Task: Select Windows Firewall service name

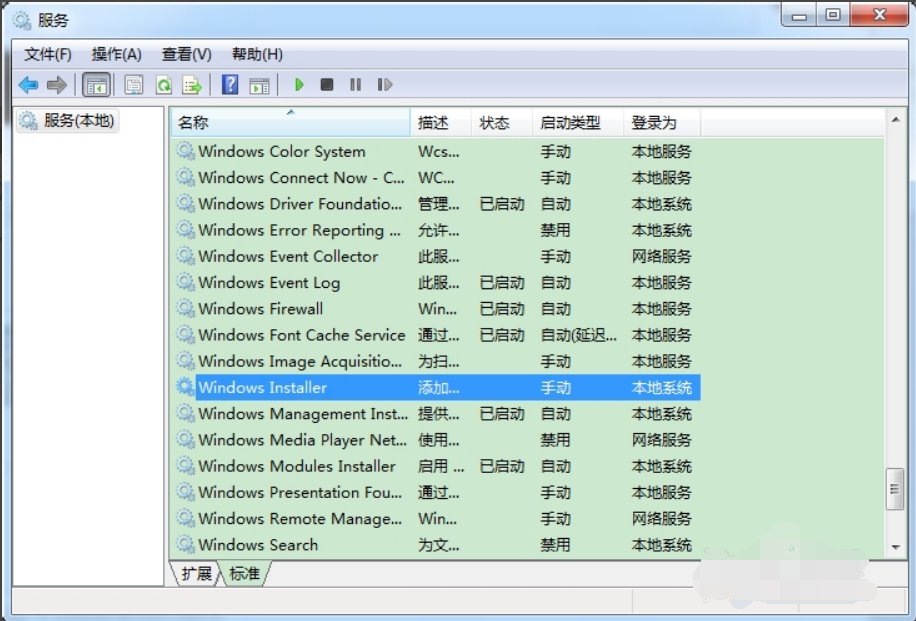Action: 261,308
